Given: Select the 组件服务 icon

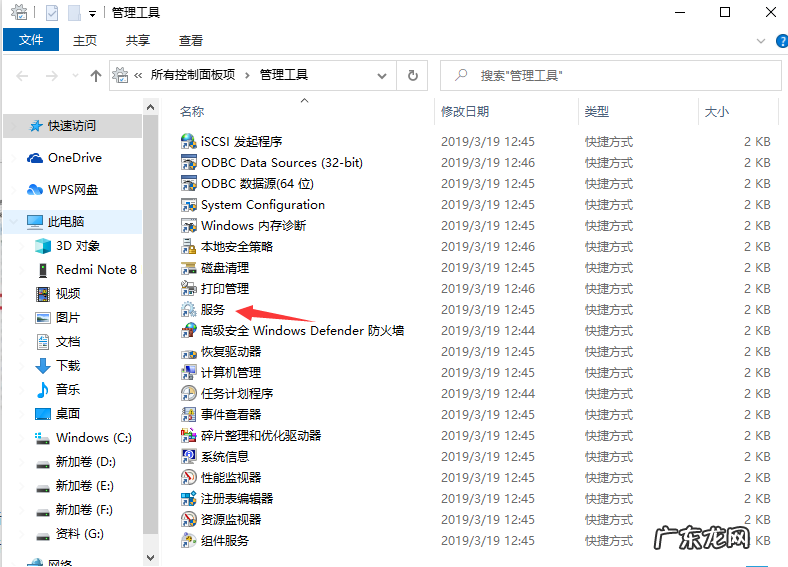Looking at the screenshot, I should click(188, 541).
